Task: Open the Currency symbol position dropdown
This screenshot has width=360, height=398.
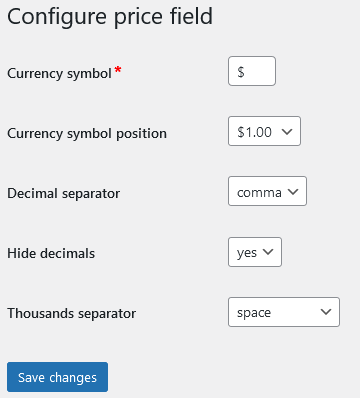Action: (264, 131)
